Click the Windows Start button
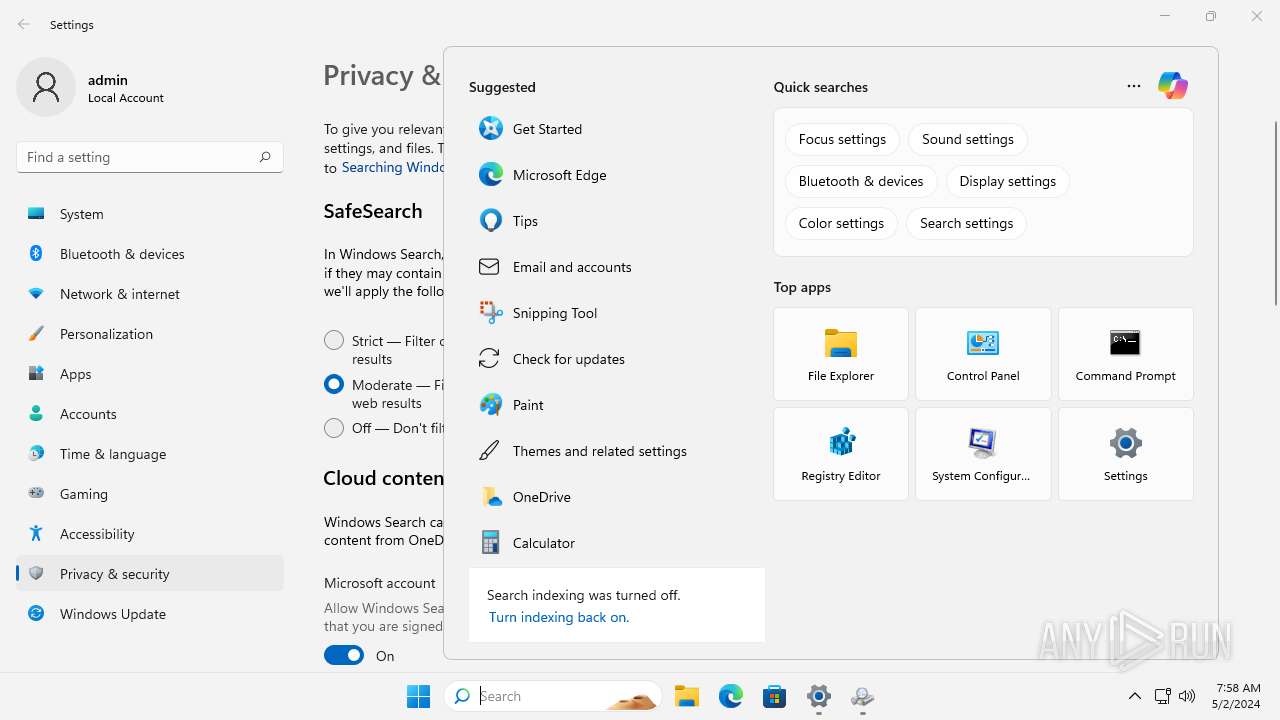Image resolution: width=1280 pixels, height=720 pixels. (419, 696)
